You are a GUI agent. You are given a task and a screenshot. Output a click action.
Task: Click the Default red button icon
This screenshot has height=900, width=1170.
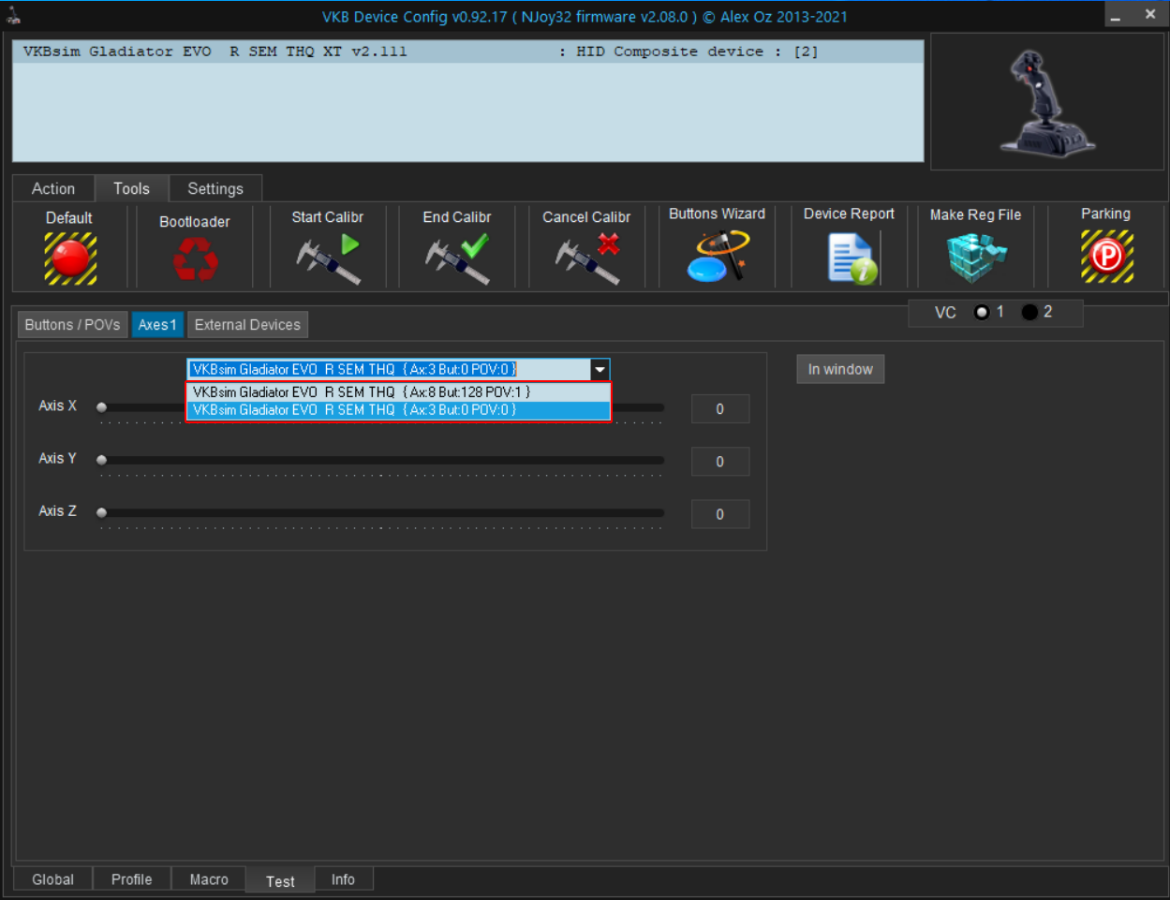70,258
